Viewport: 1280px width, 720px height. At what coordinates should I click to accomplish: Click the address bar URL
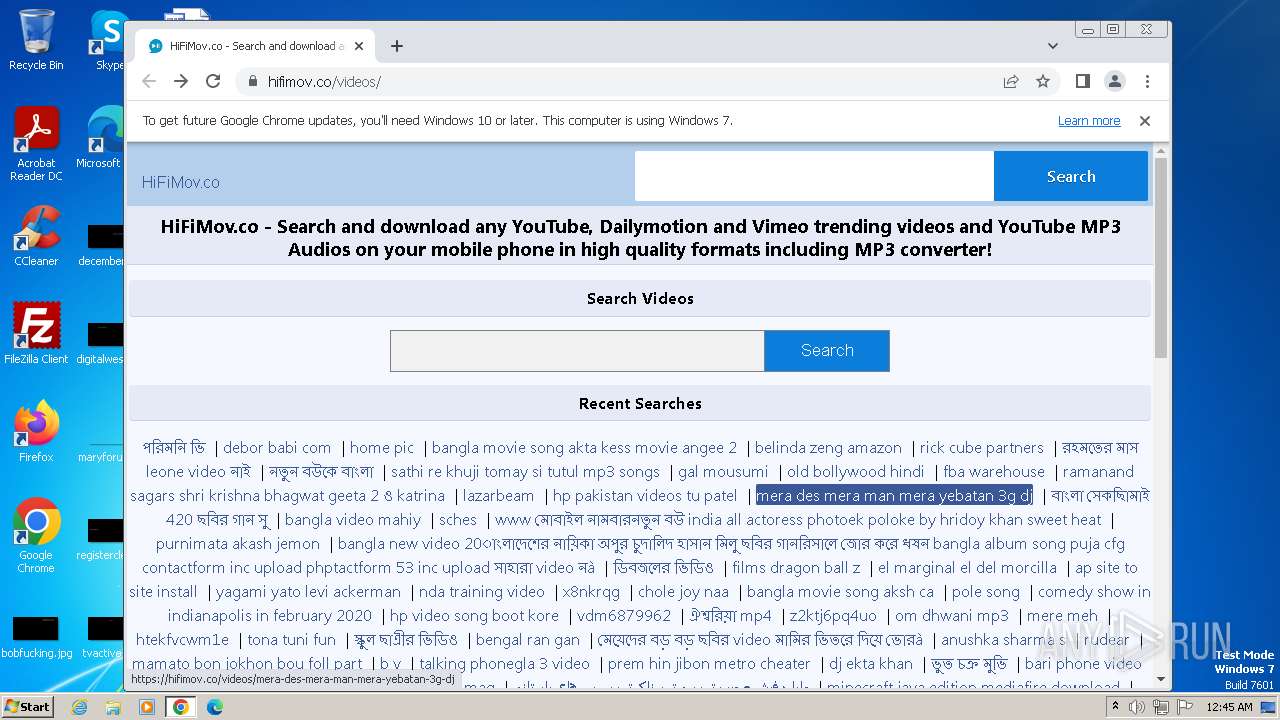324,82
